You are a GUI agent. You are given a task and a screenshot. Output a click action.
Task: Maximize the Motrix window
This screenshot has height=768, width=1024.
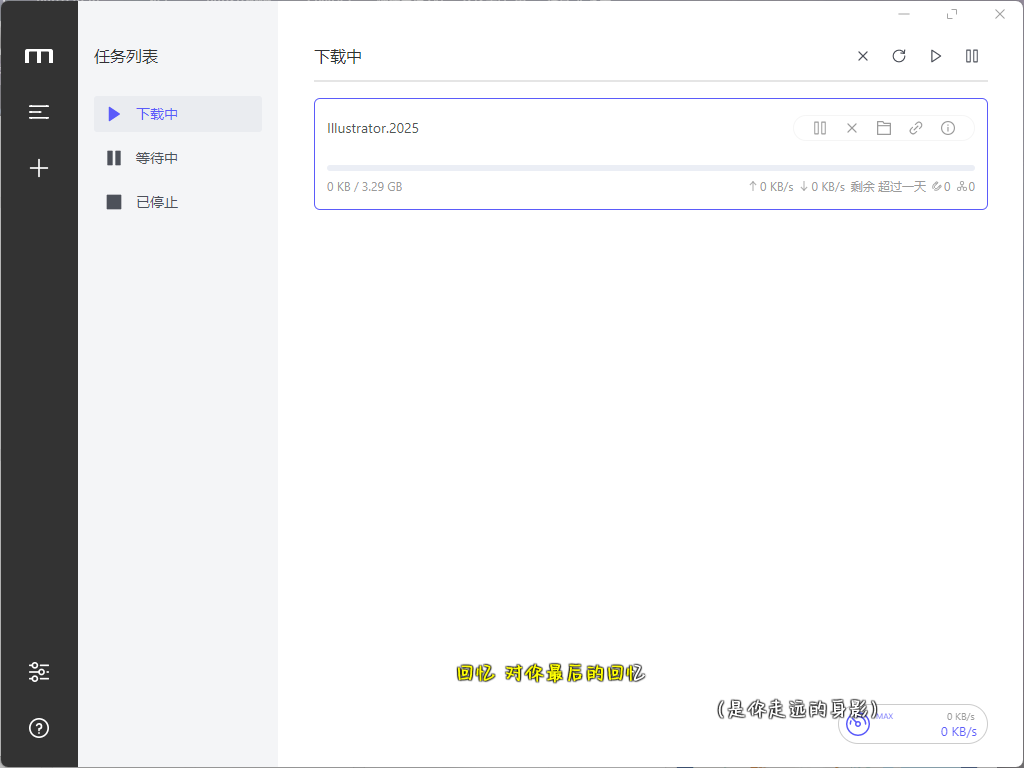point(952,14)
